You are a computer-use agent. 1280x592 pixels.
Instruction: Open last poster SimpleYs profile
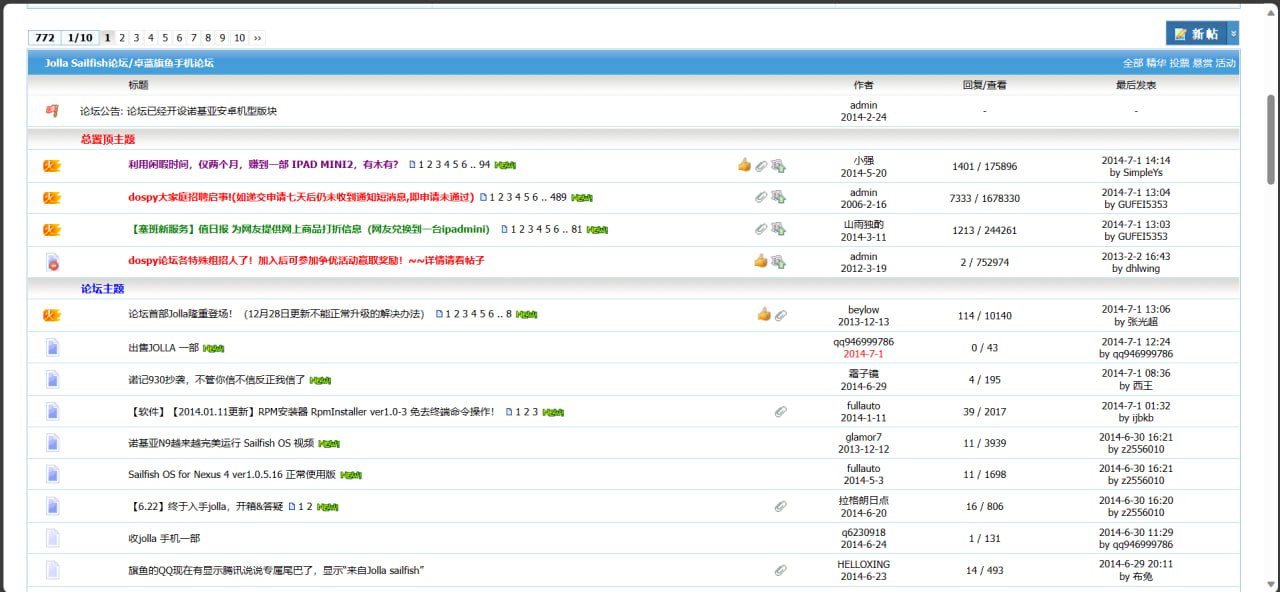click(x=1143, y=172)
